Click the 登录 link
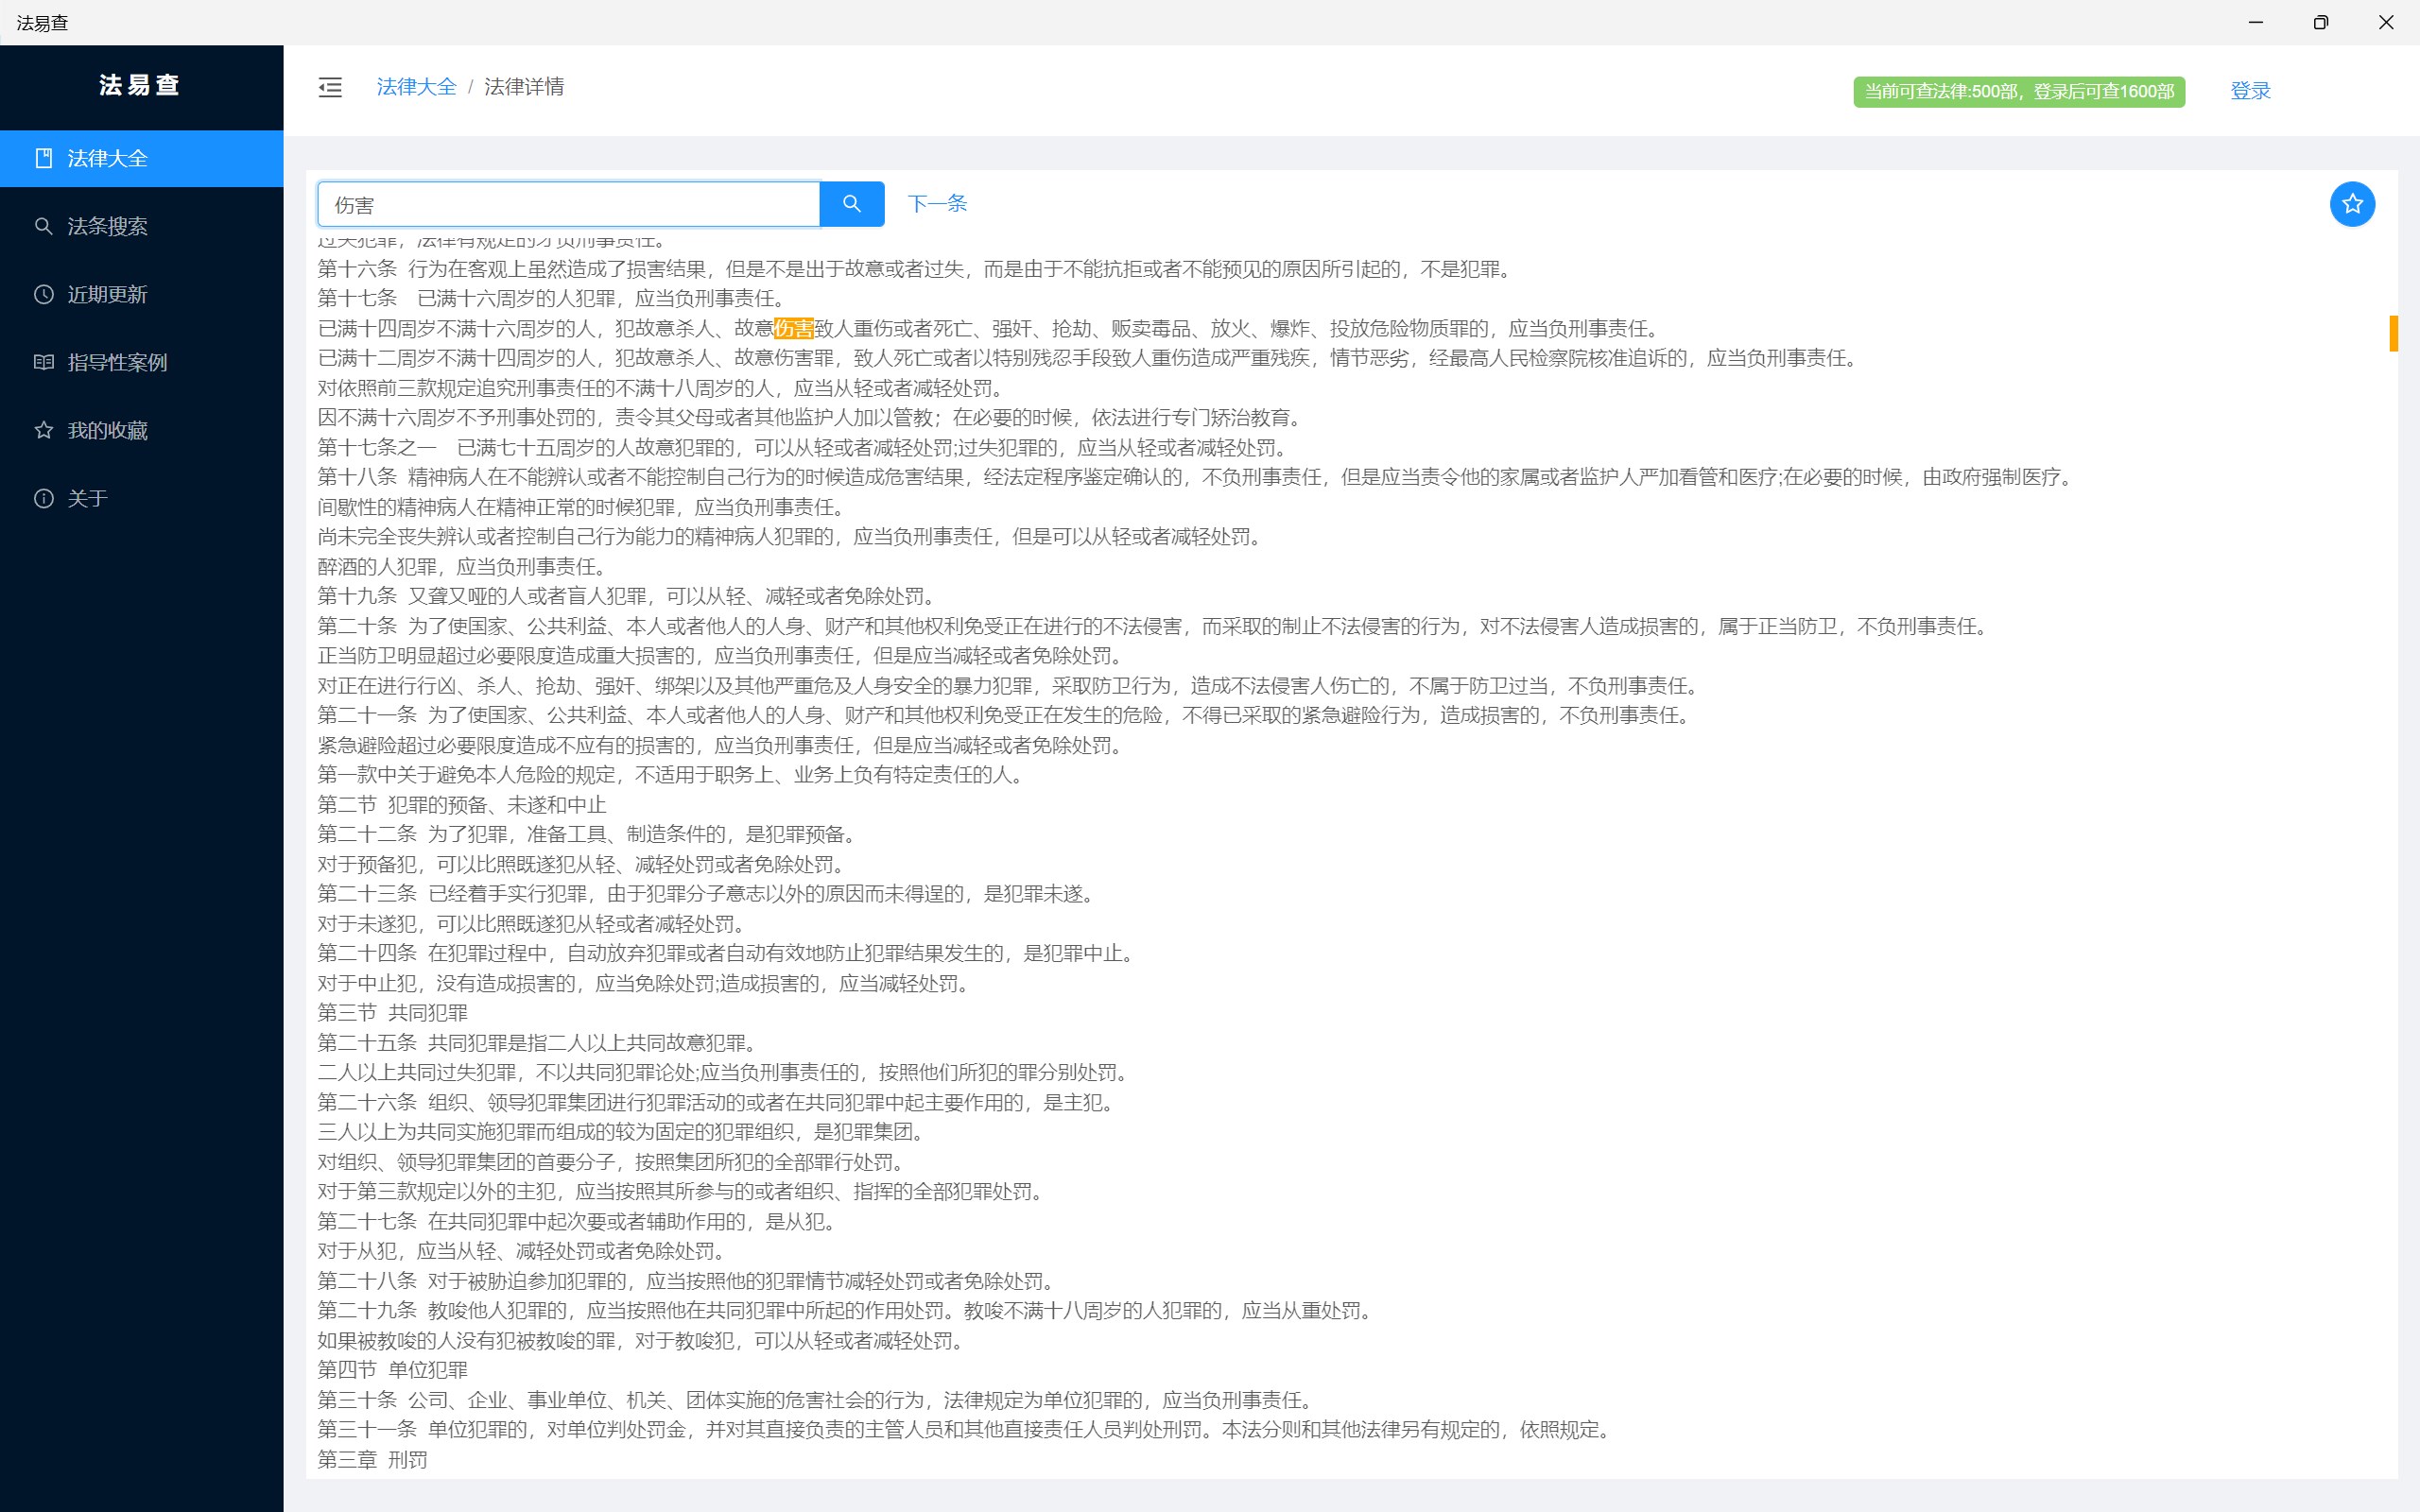The image size is (2420, 1512). tap(2249, 91)
